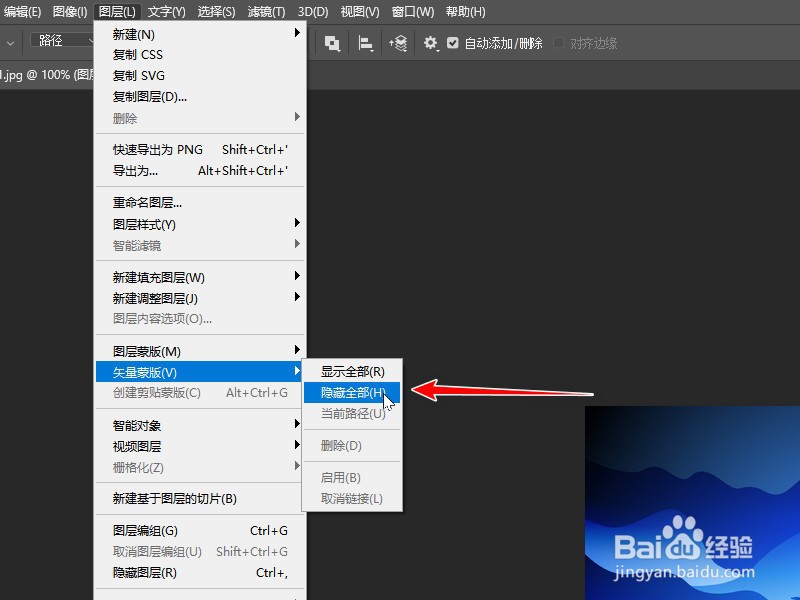This screenshot has height=600, width=800.
Task: Open the 窗口 menu
Action: click(413, 12)
